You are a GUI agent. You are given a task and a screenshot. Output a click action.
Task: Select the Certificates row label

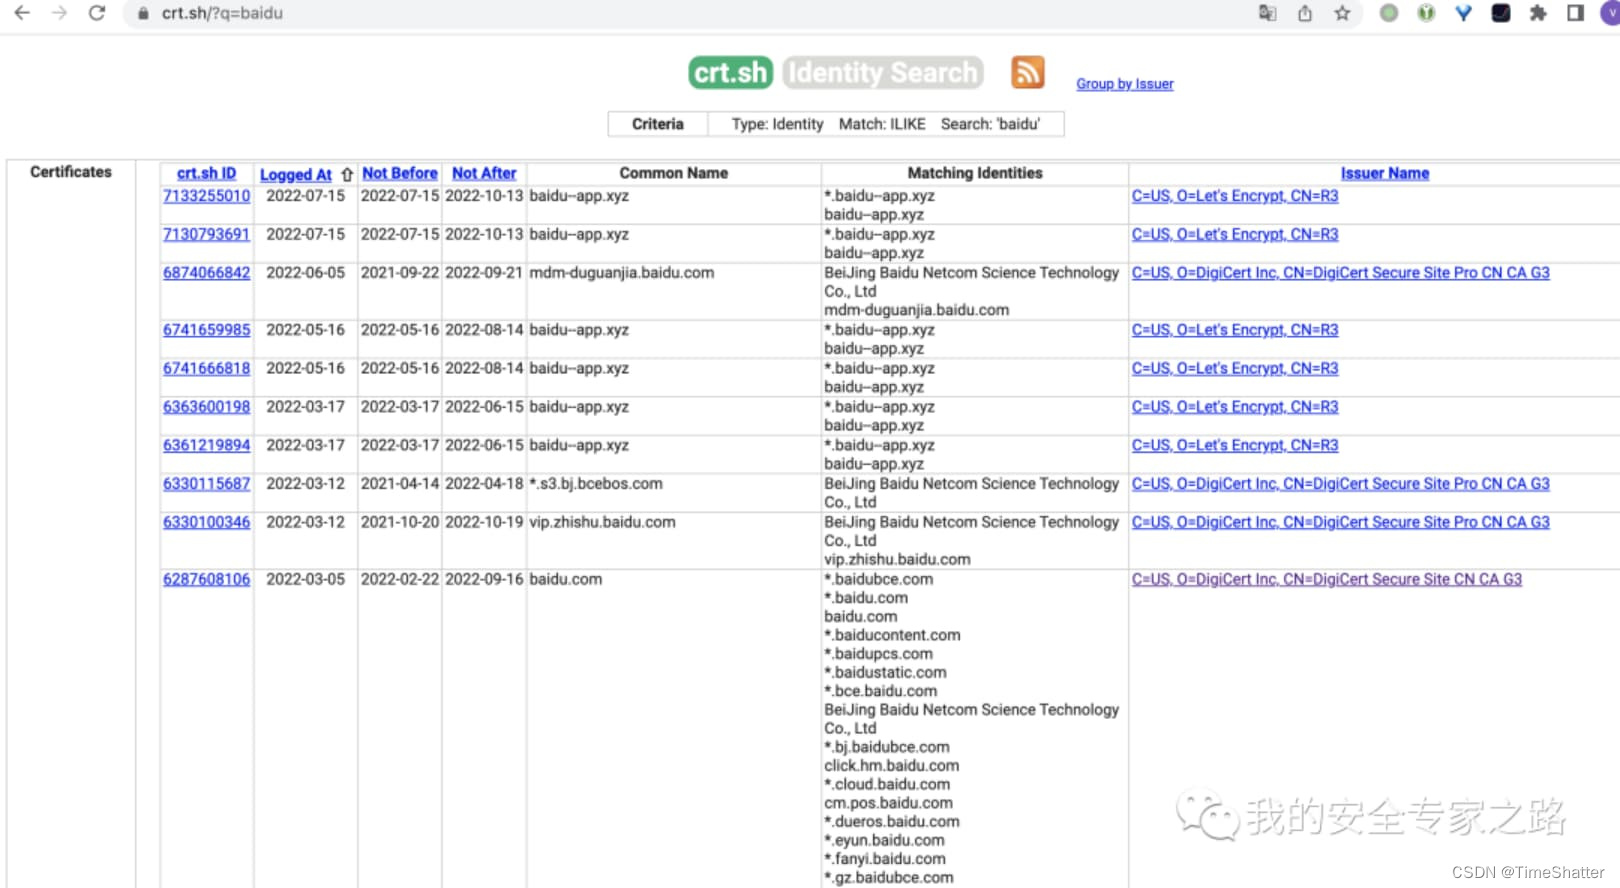coord(71,172)
